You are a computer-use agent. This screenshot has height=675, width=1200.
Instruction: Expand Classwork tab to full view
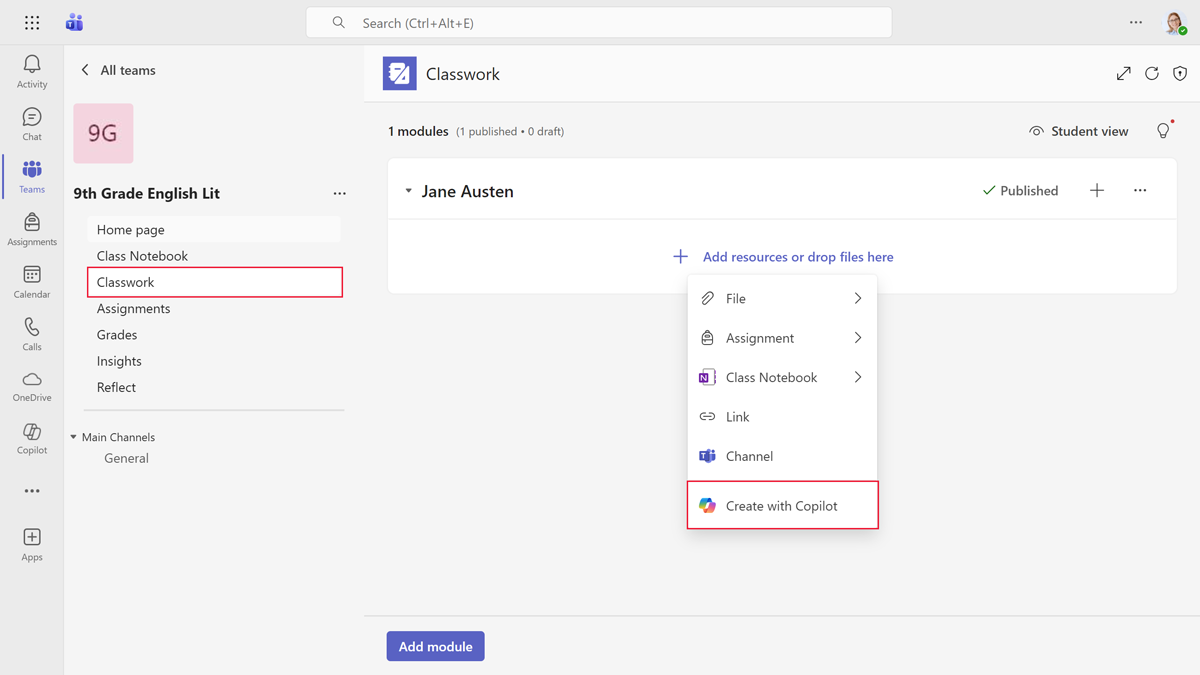click(1124, 74)
